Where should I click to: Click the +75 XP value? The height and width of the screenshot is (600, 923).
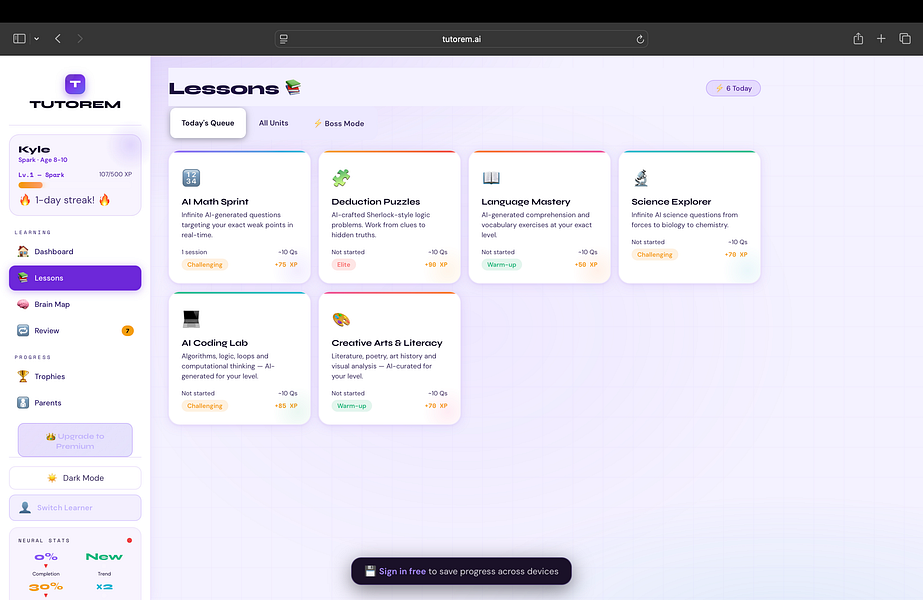pos(286,264)
